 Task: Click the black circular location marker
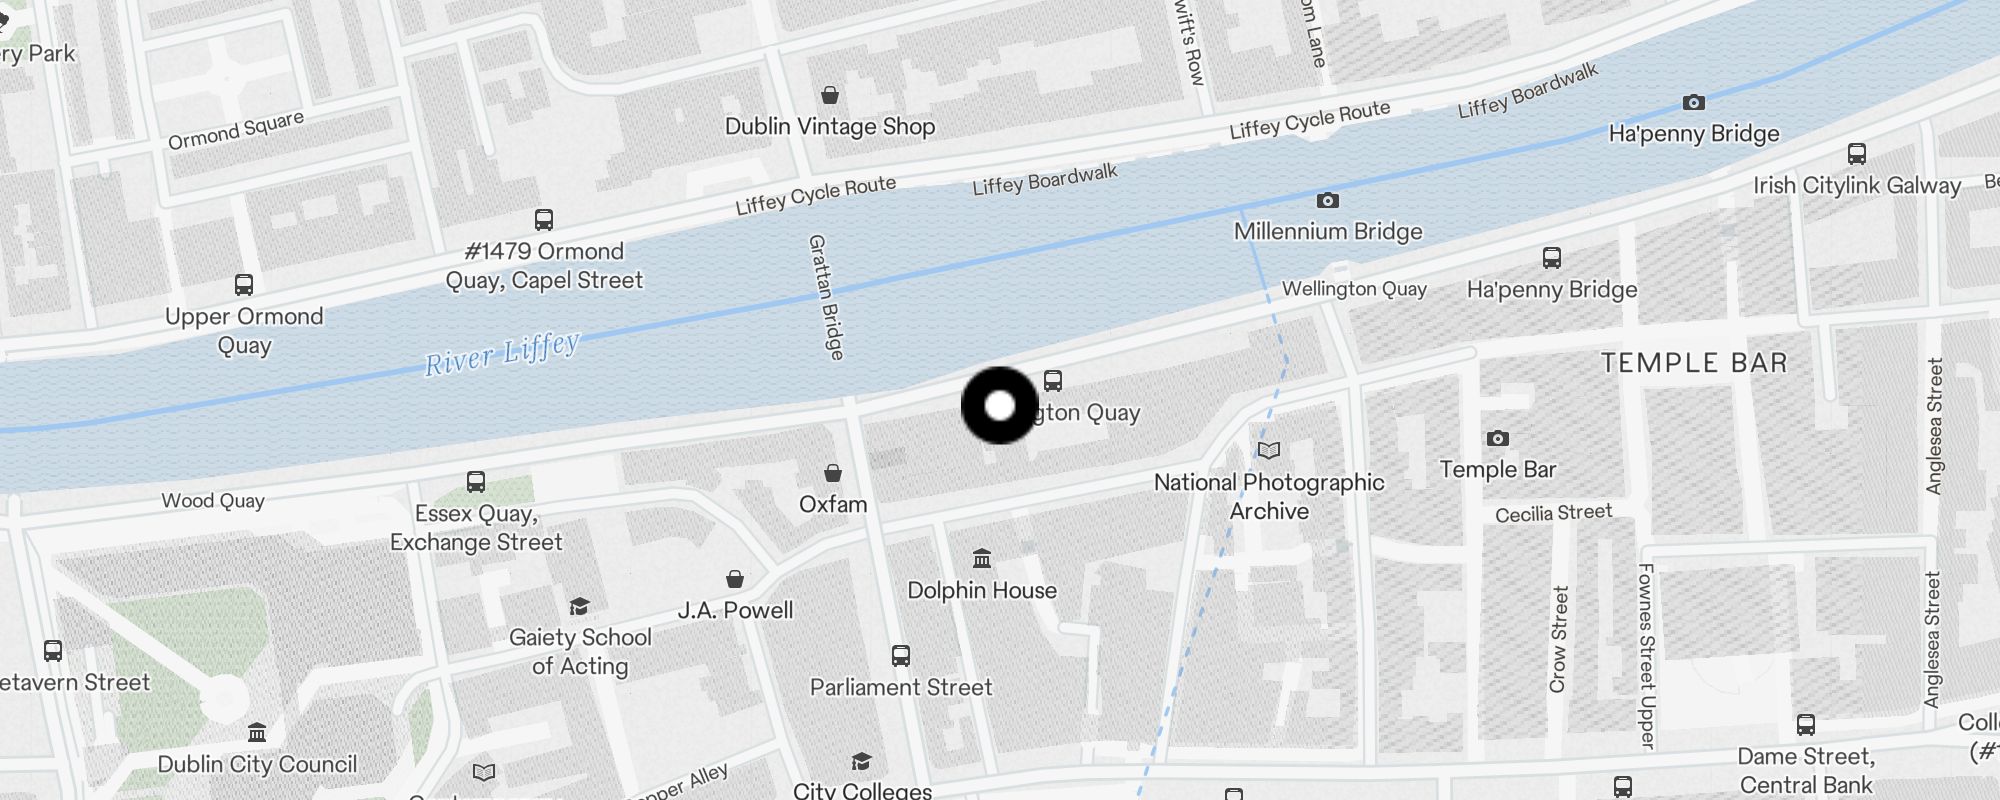pyautogui.click(x=1000, y=405)
